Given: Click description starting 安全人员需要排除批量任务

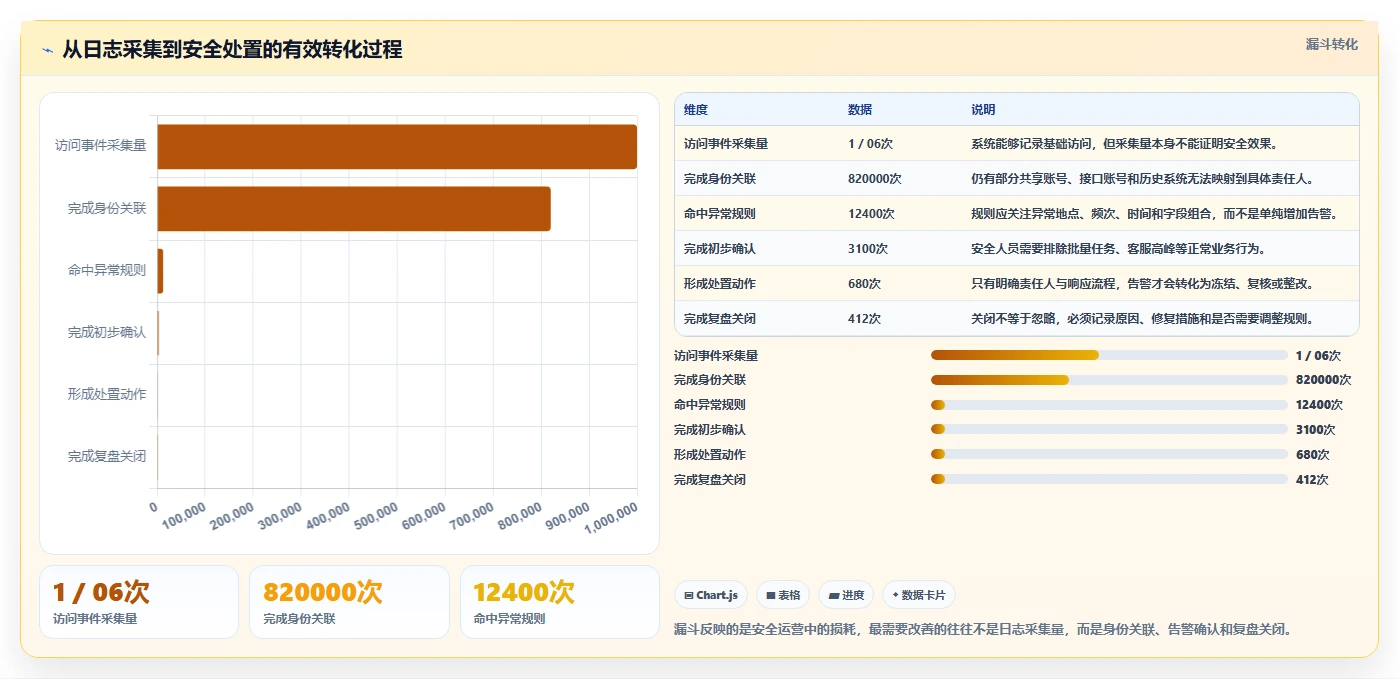Looking at the screenshot, I should (x=1120, y=249).
